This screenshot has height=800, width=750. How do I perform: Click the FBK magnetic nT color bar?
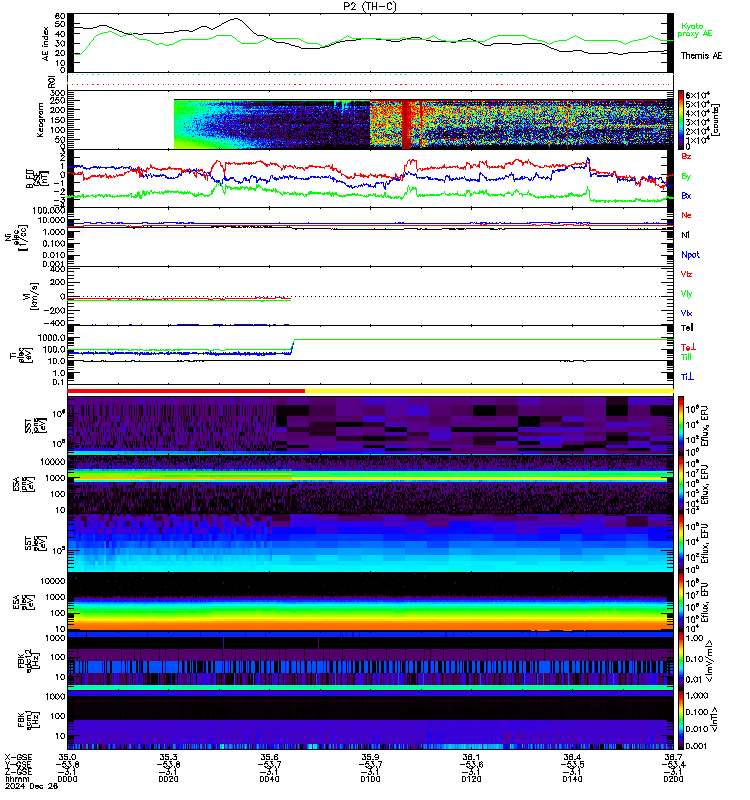tap(681, 720)
